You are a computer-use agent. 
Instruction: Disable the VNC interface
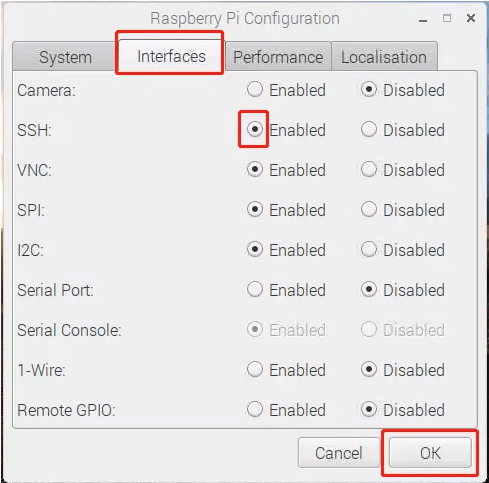tap(369, 169)
